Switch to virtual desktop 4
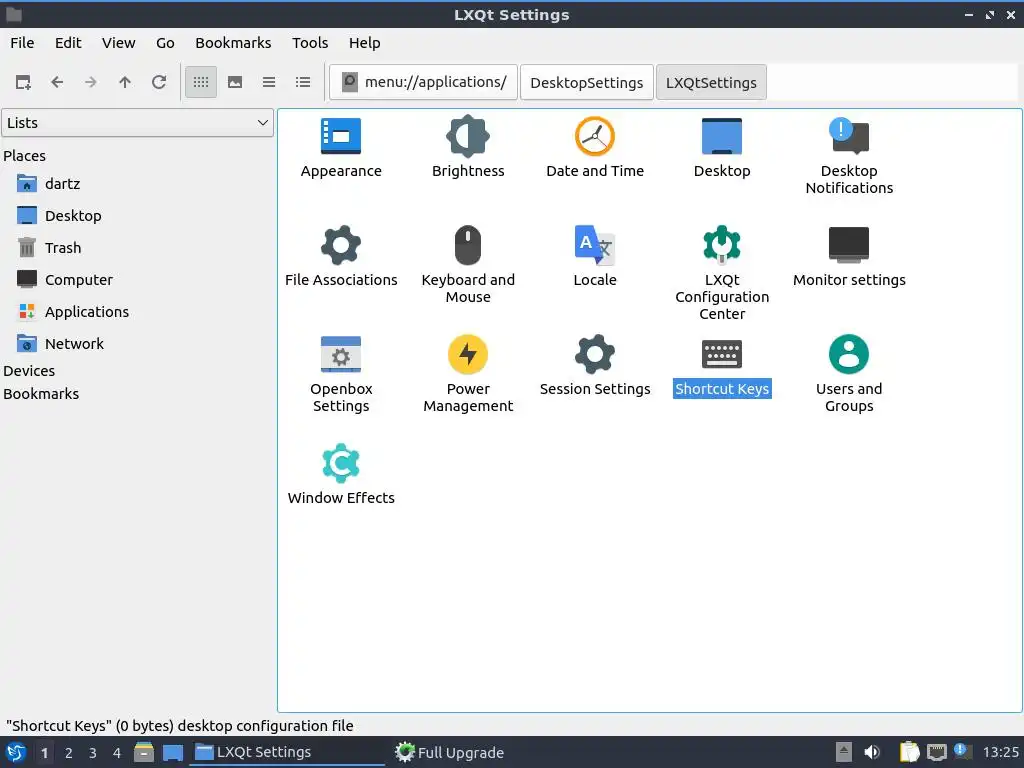1024x768 pixels. pos(117,753)
